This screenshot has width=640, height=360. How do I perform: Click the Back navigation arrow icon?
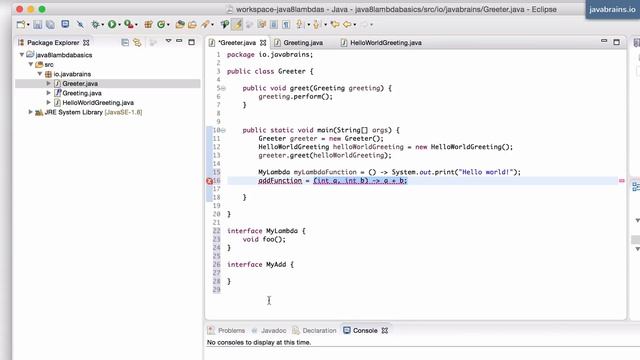347,24
